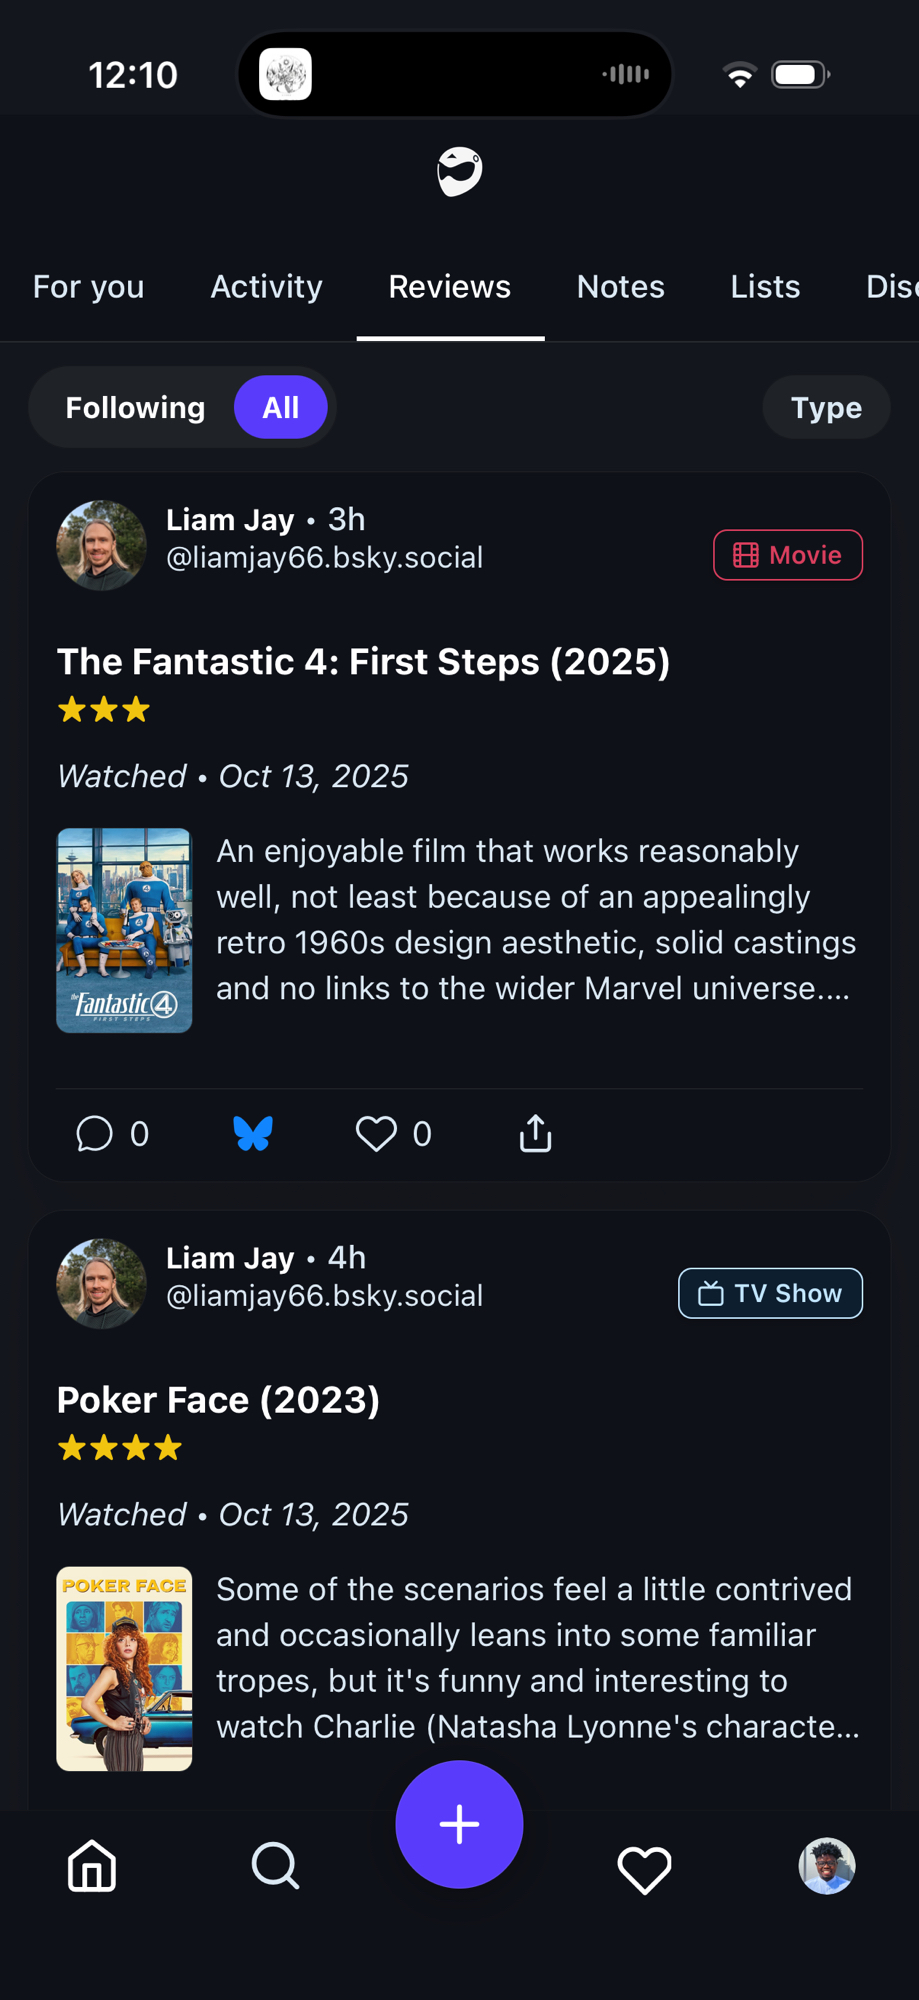
Task: Open Liam Jay's avatar on first review
Action: (x=101, y=545)
